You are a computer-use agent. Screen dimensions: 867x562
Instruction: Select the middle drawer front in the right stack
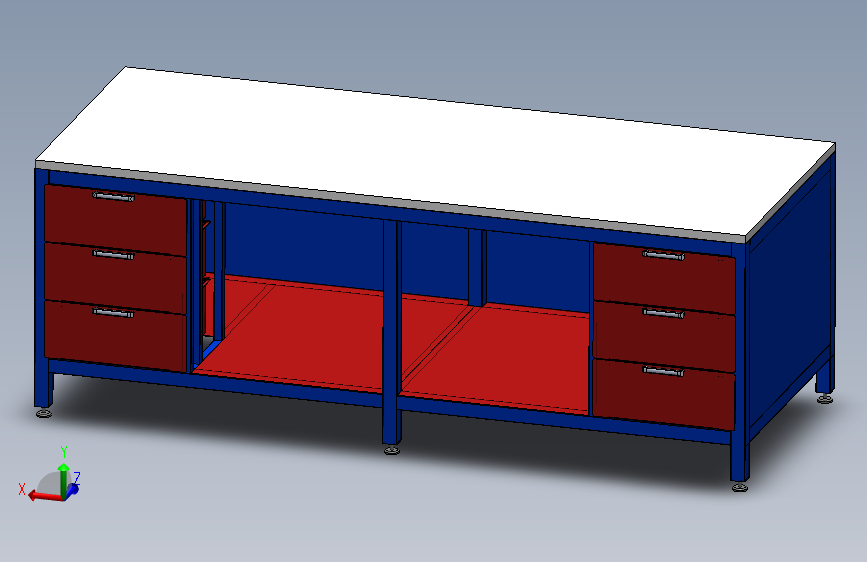[664, 336]
